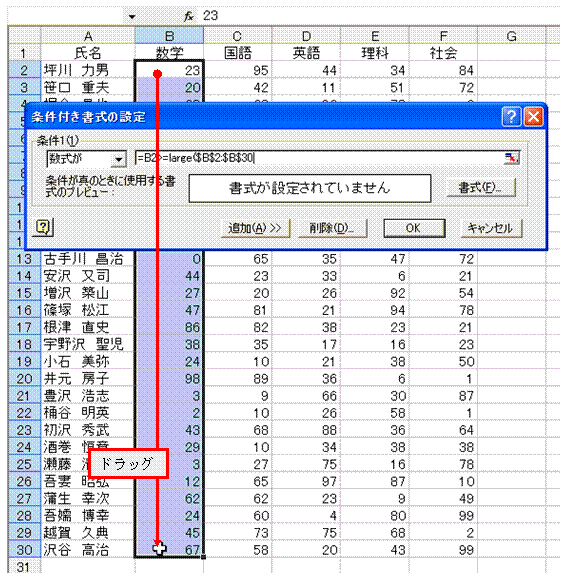Select row 20 header
The width and height of the screenshot is (567, 583).
[24, 379]
